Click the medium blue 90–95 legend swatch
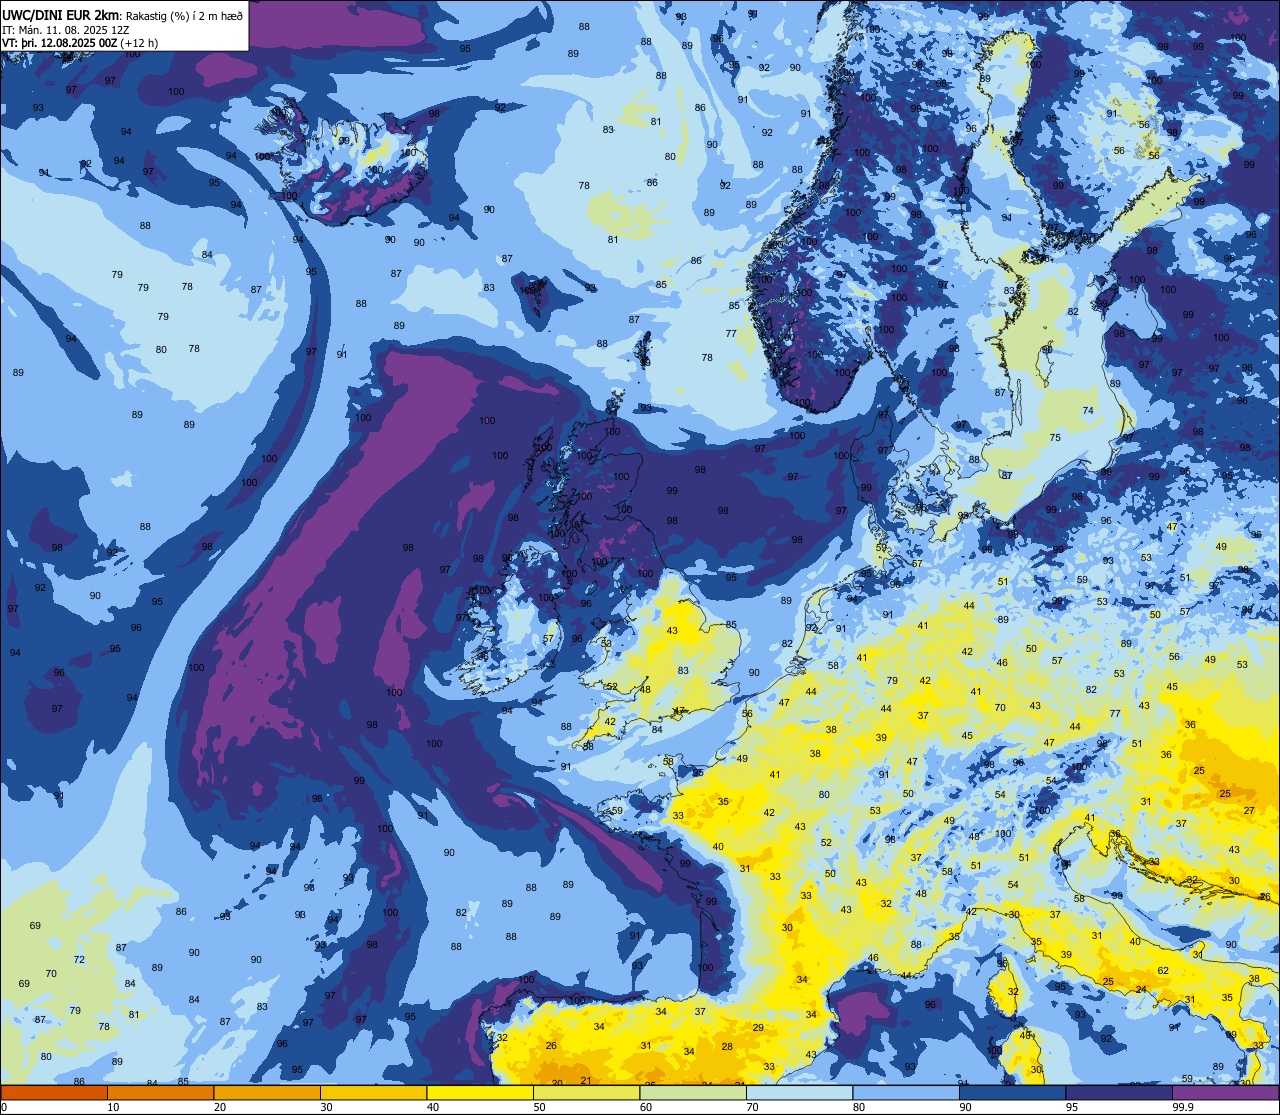The width and height of the screenshot is (1280, 1115). pyautogui.click(x=1012, y=1093)
